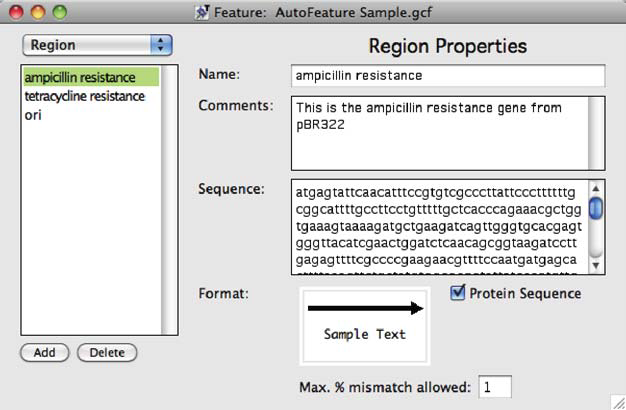Click the Sequence scrollbar up arrow

coord(596,188)
